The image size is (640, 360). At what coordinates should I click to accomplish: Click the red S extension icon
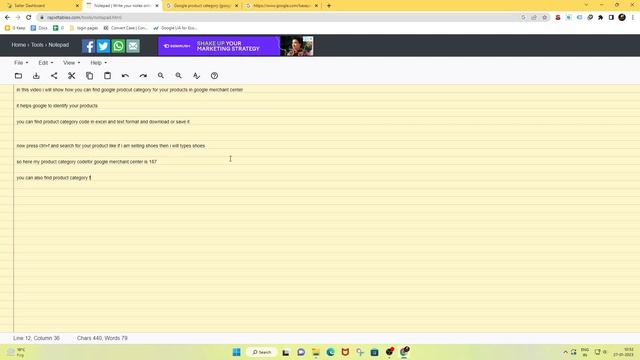558,18
